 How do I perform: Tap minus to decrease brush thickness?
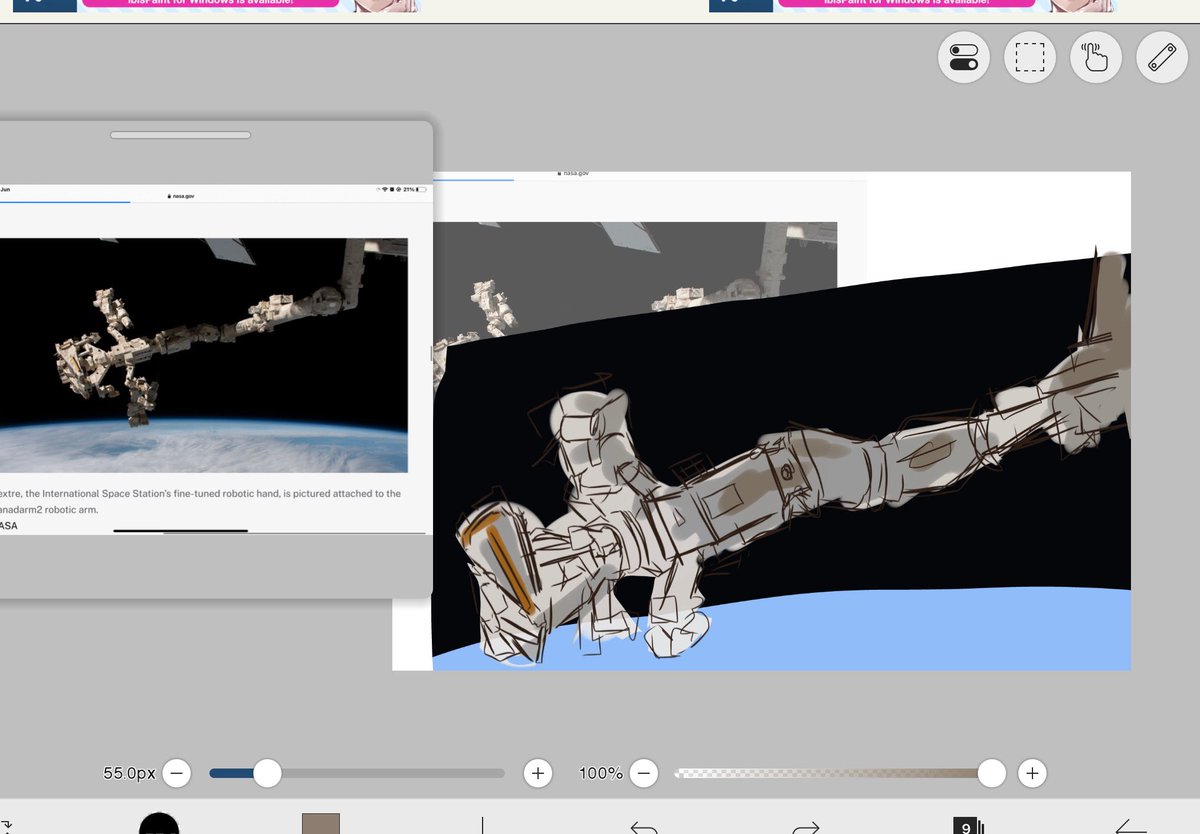[177, 773]
